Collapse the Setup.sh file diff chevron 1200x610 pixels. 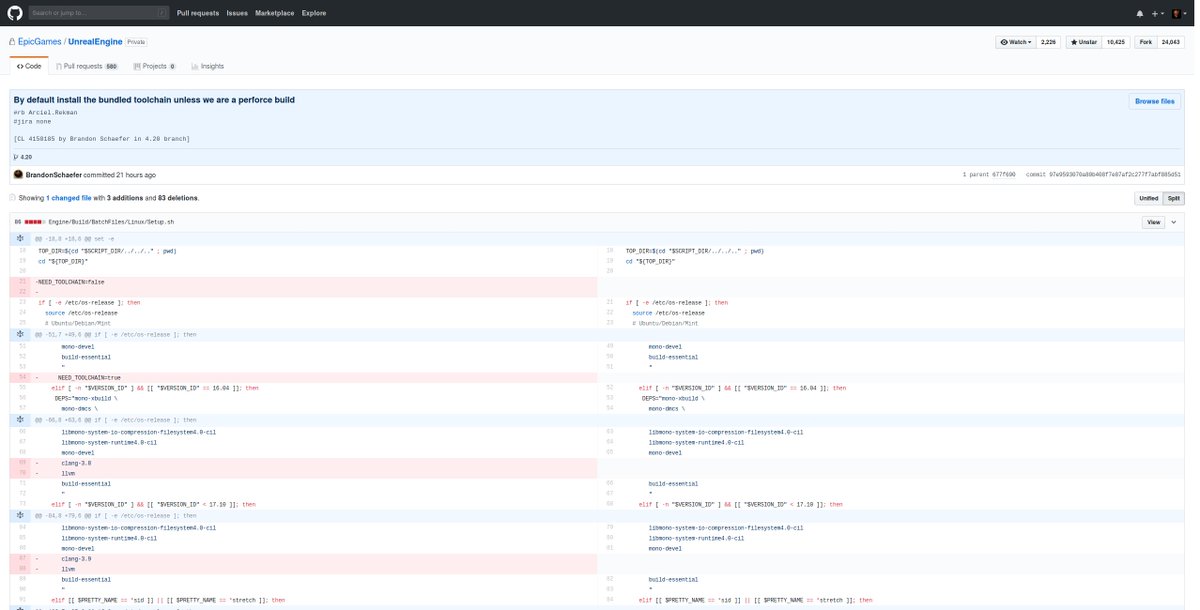tap(1174, 222)
